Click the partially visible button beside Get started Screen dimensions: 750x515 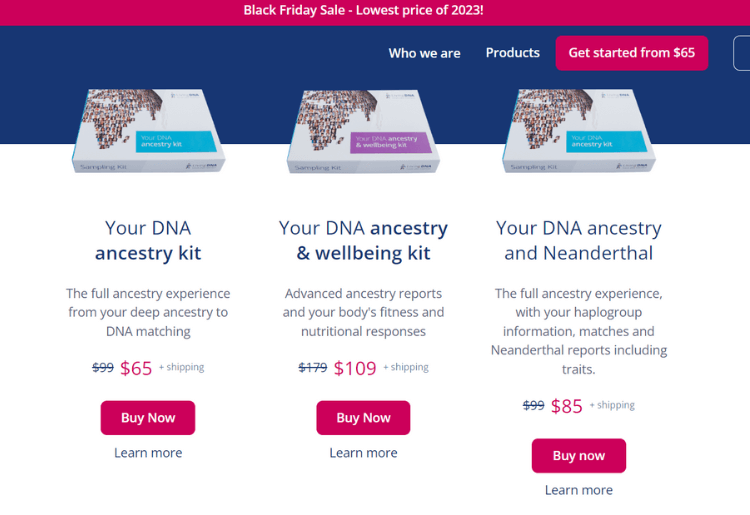click(742, 53)
